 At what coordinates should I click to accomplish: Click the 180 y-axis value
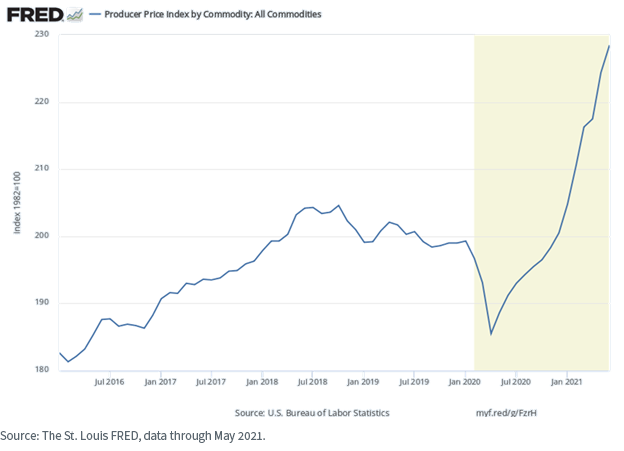click(41, 369)
